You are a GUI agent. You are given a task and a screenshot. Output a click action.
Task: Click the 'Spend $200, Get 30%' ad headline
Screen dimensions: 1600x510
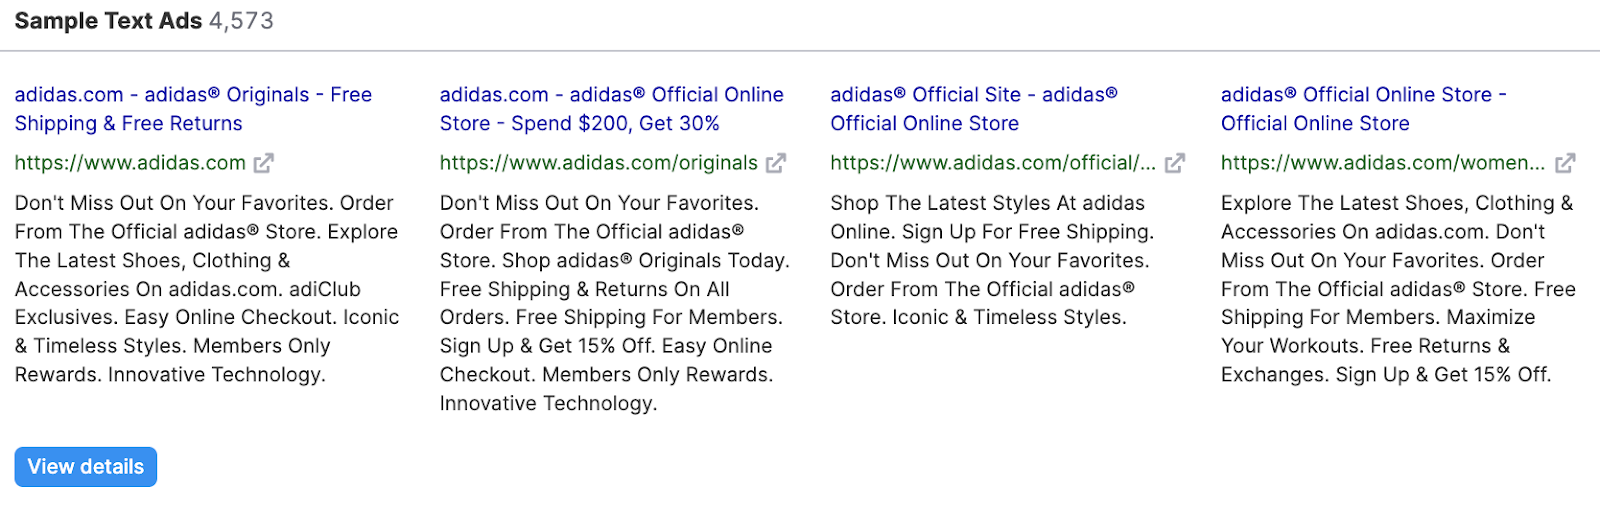tap(612, 109)
